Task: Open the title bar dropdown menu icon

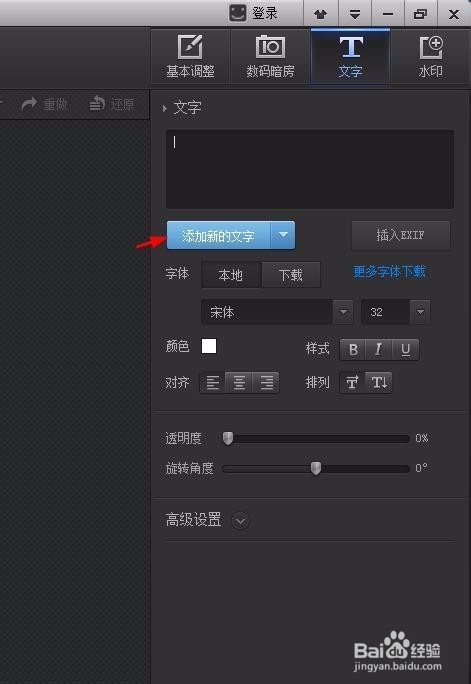Action: (x=355, y=14)
